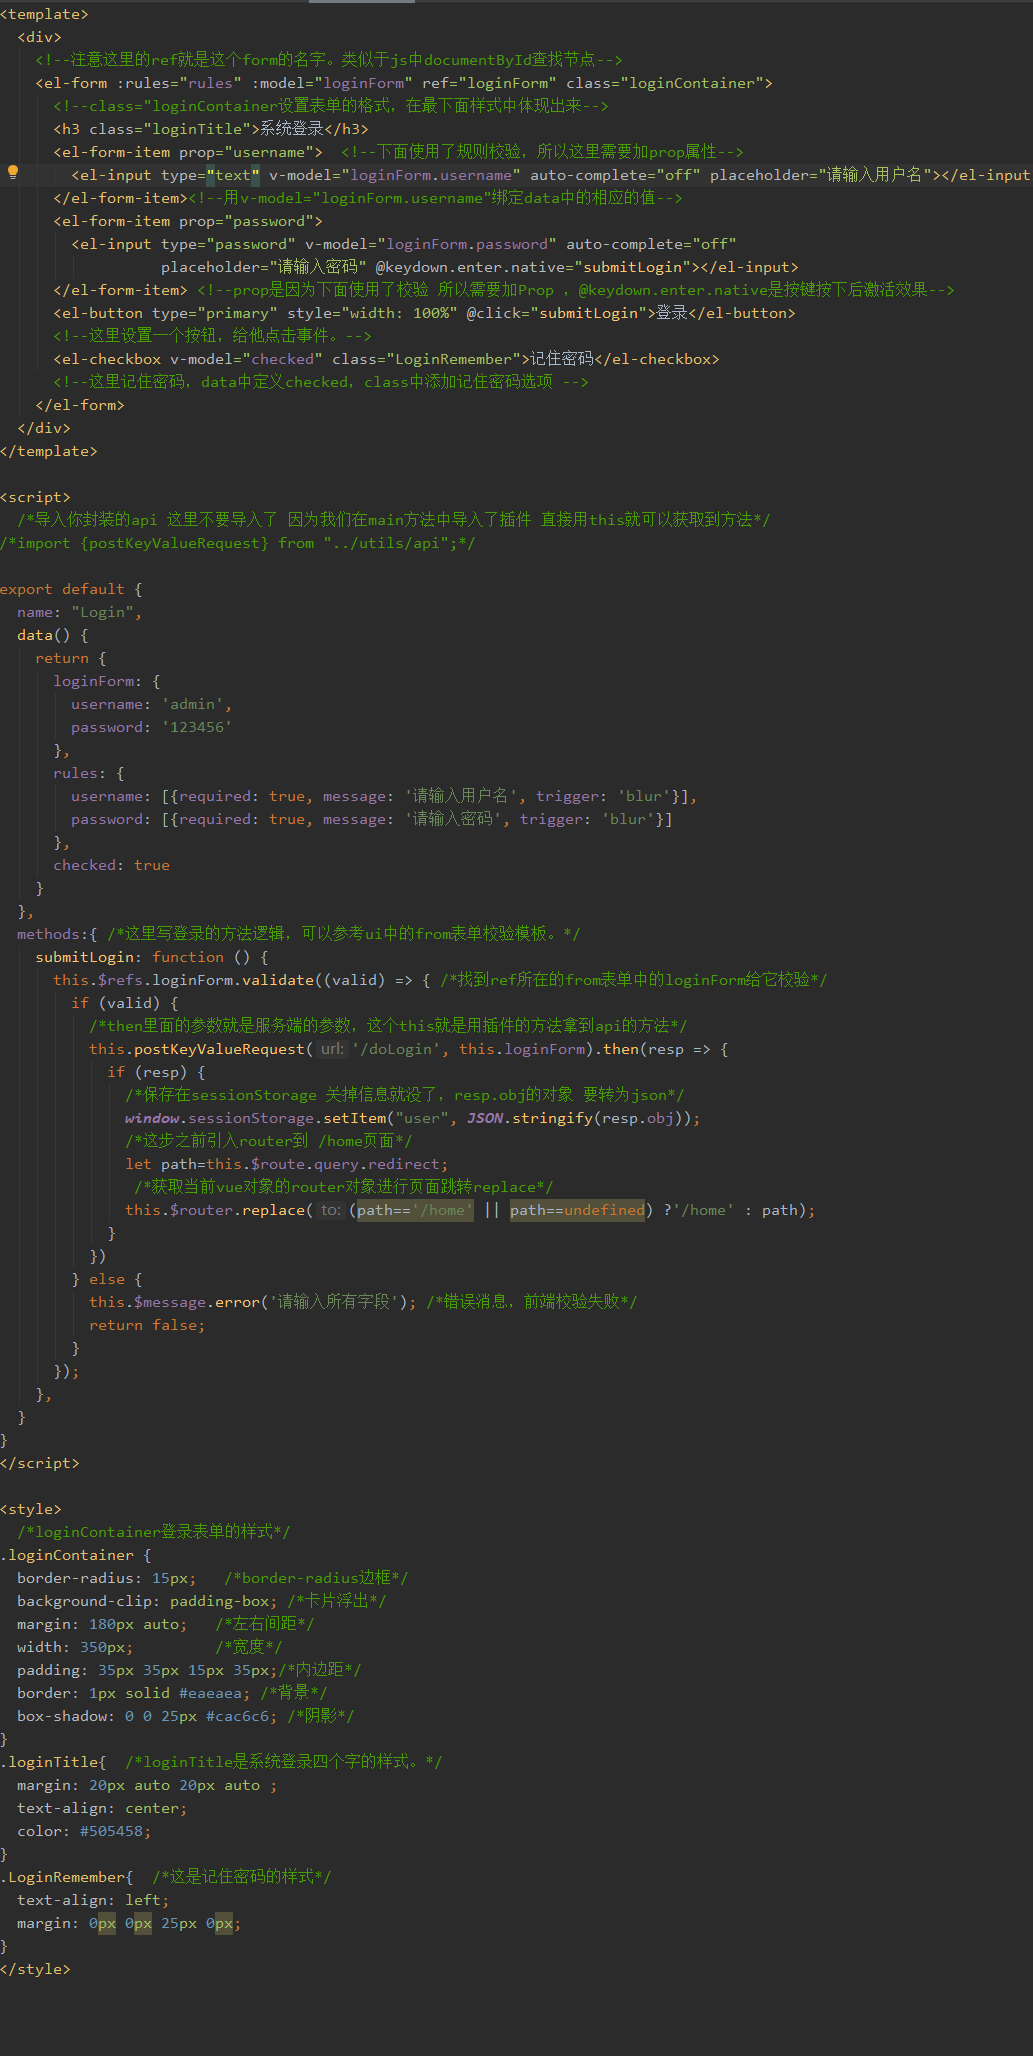Click text-align: left declaration

click(93, 1900)
